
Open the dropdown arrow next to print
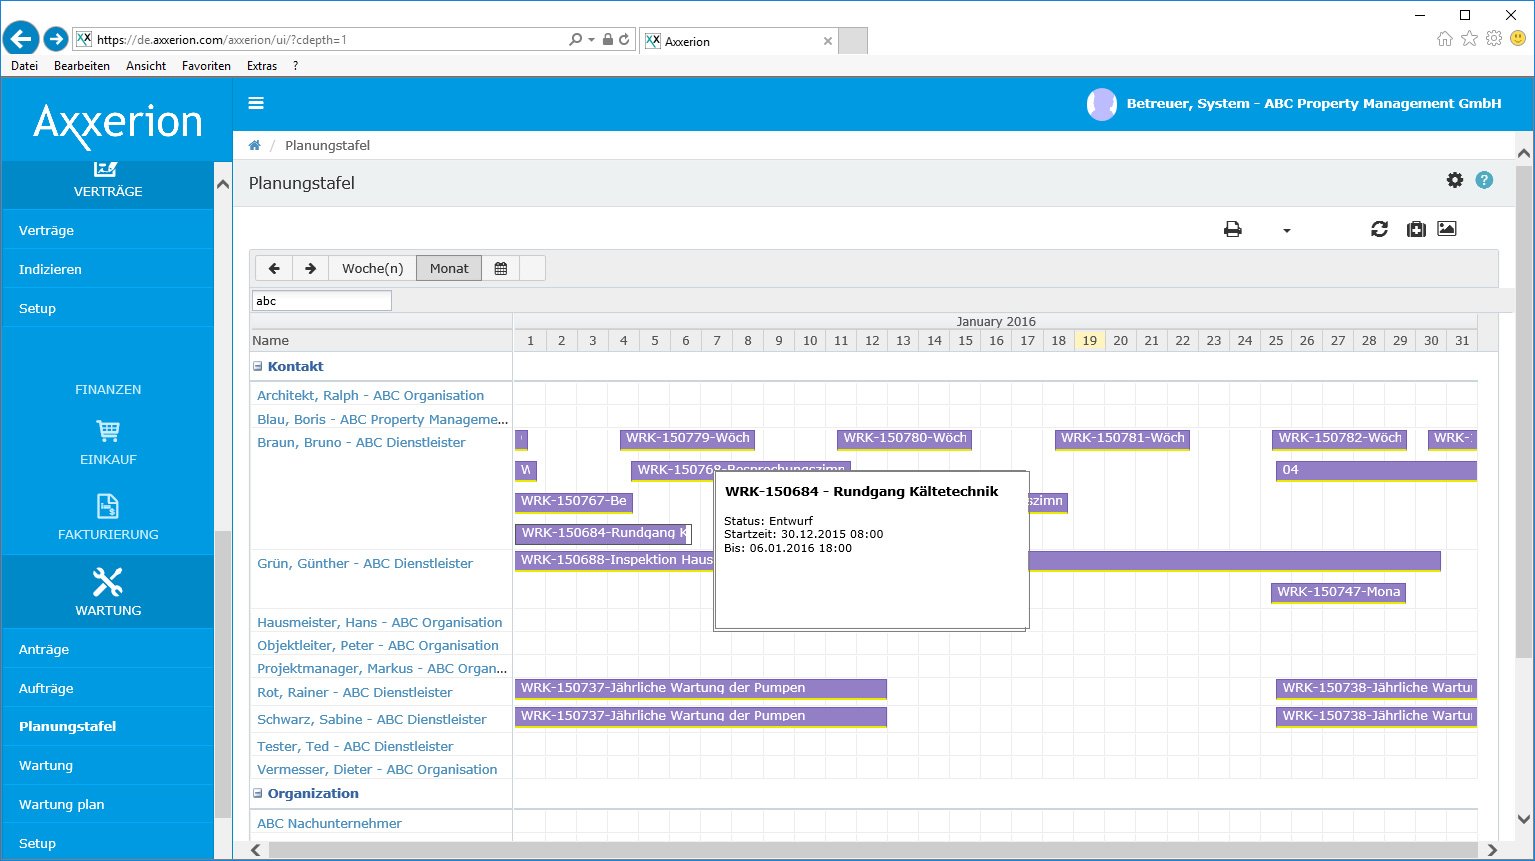(x=1287, y=231)
